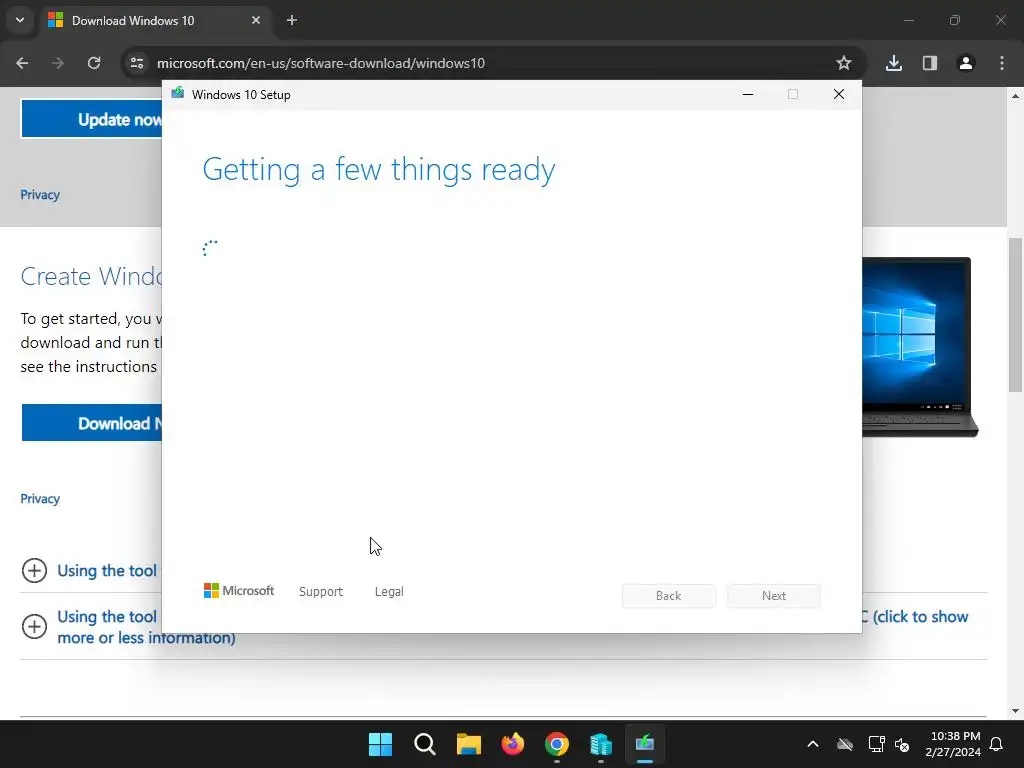1024x768 pixels.
Task: Launch Firefox from taskbar
Action: (513, 744)
